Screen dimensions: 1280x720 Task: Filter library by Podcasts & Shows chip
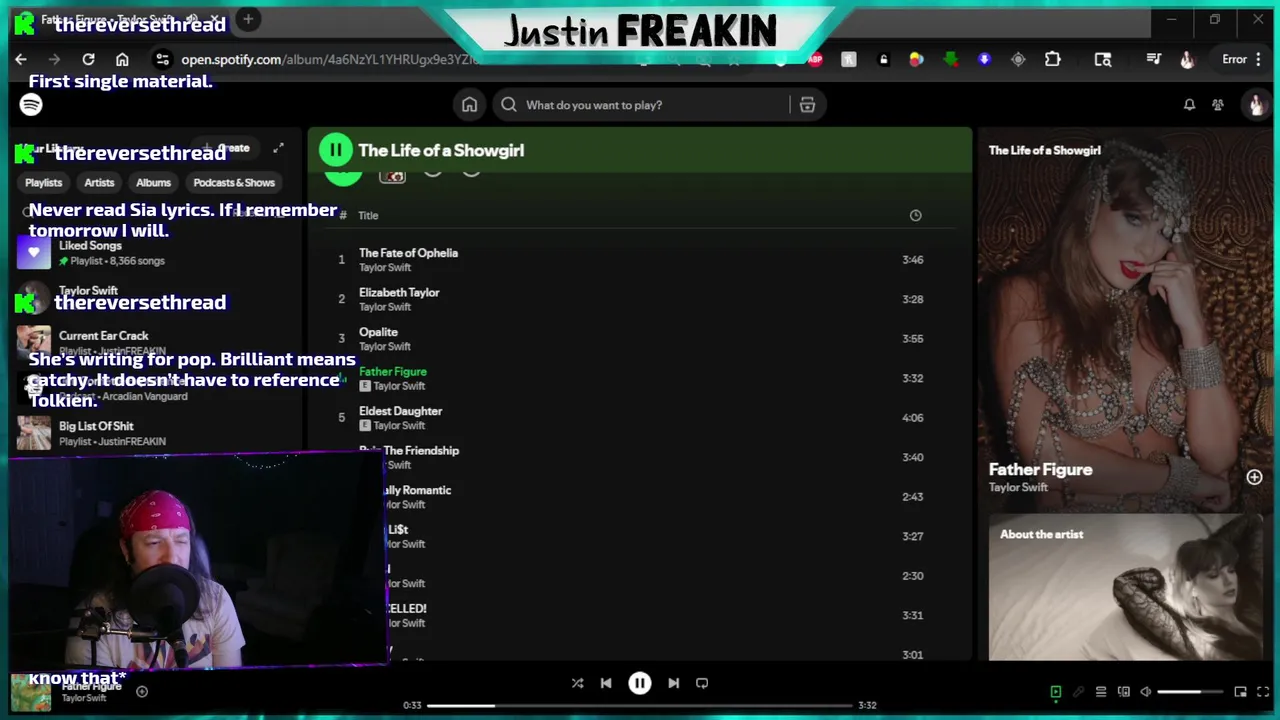click(234, 182)
